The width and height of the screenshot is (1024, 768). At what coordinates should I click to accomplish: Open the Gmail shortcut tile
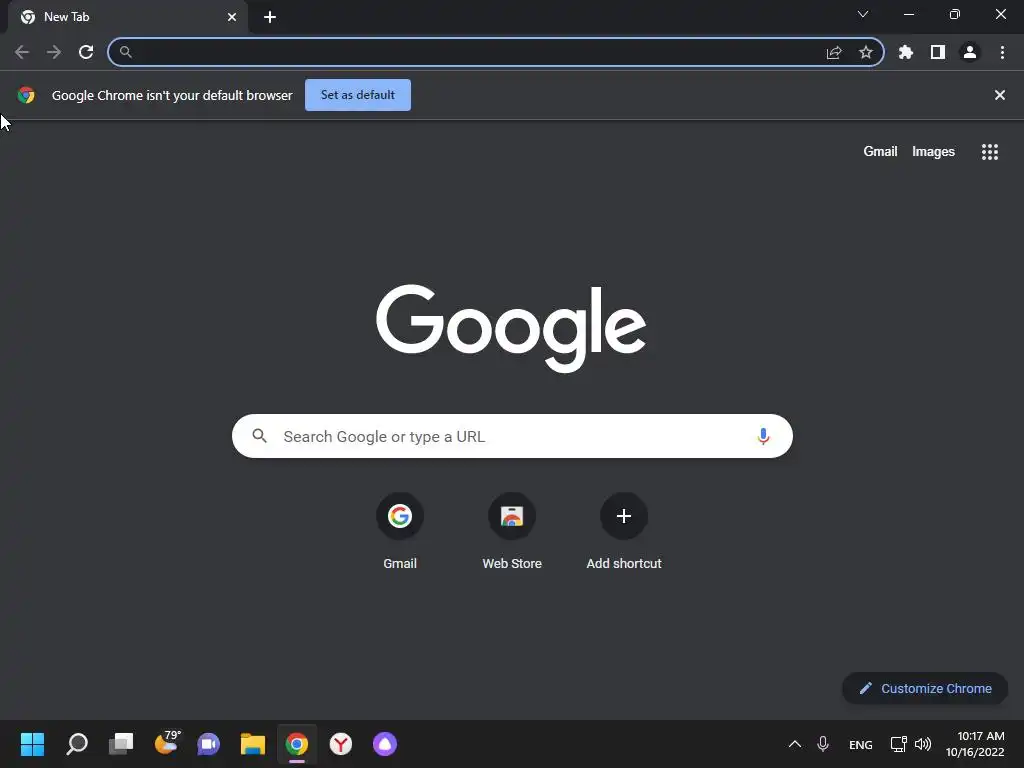400,531
